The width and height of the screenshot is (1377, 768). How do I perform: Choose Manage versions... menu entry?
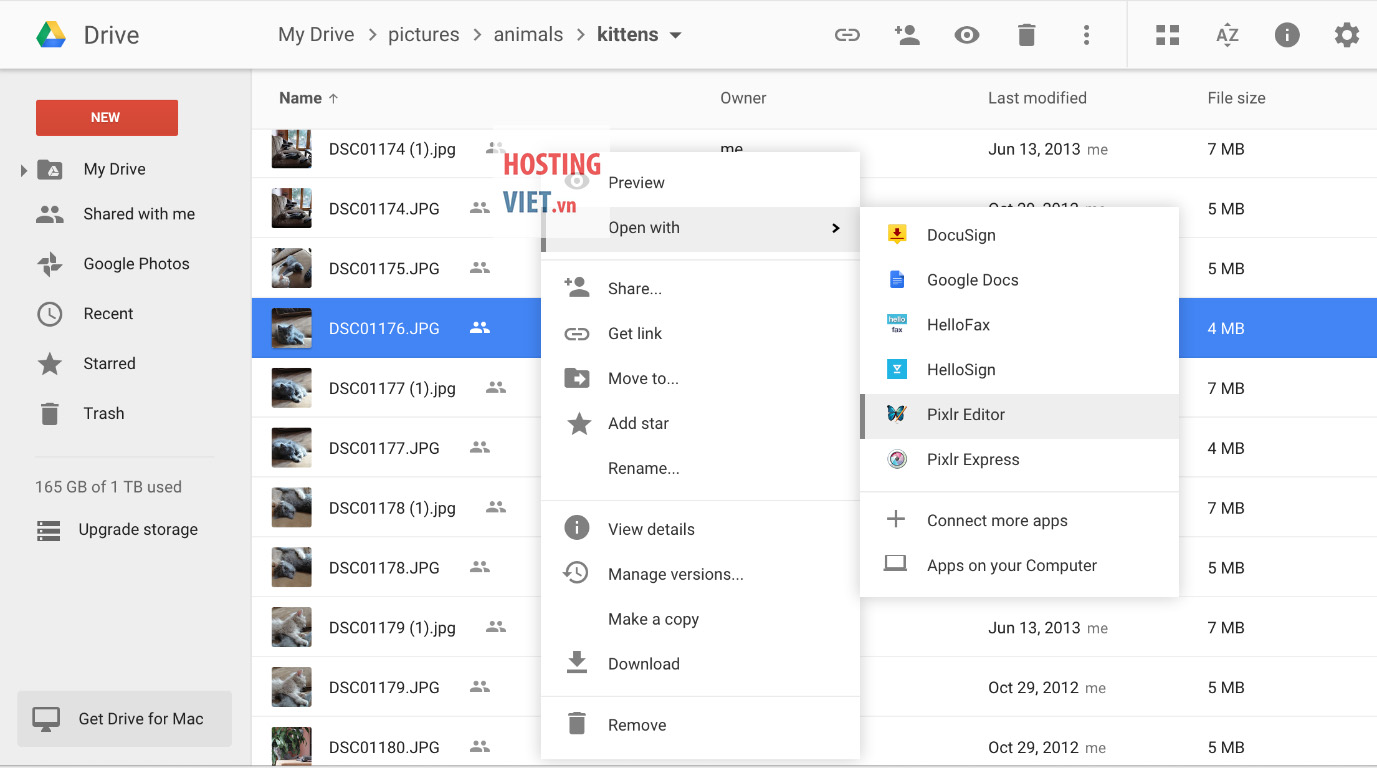[x=700, y=575]
